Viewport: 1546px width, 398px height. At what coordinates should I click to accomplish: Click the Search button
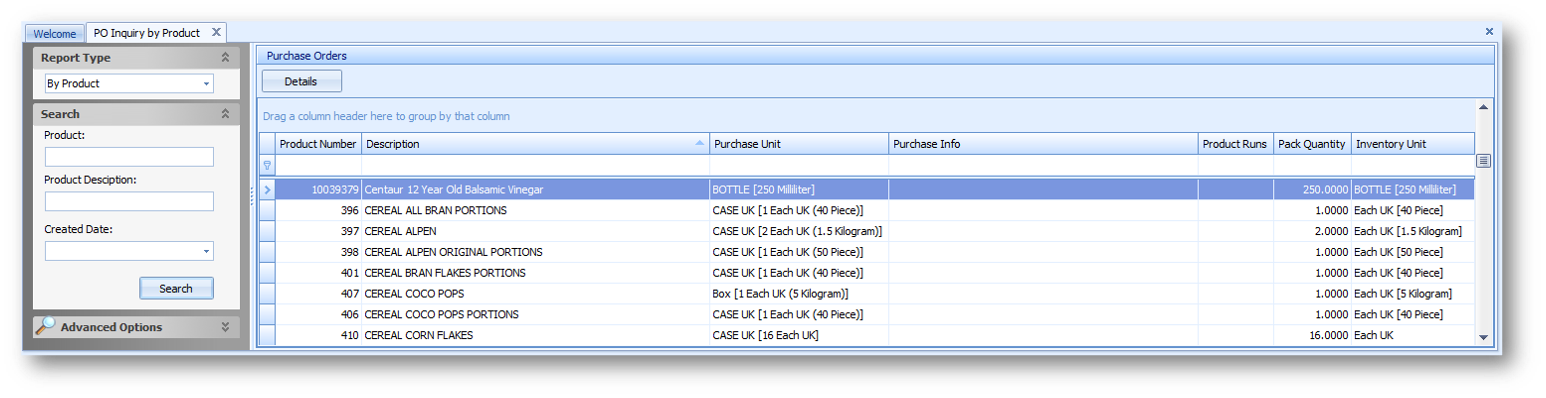click(176, 288)
